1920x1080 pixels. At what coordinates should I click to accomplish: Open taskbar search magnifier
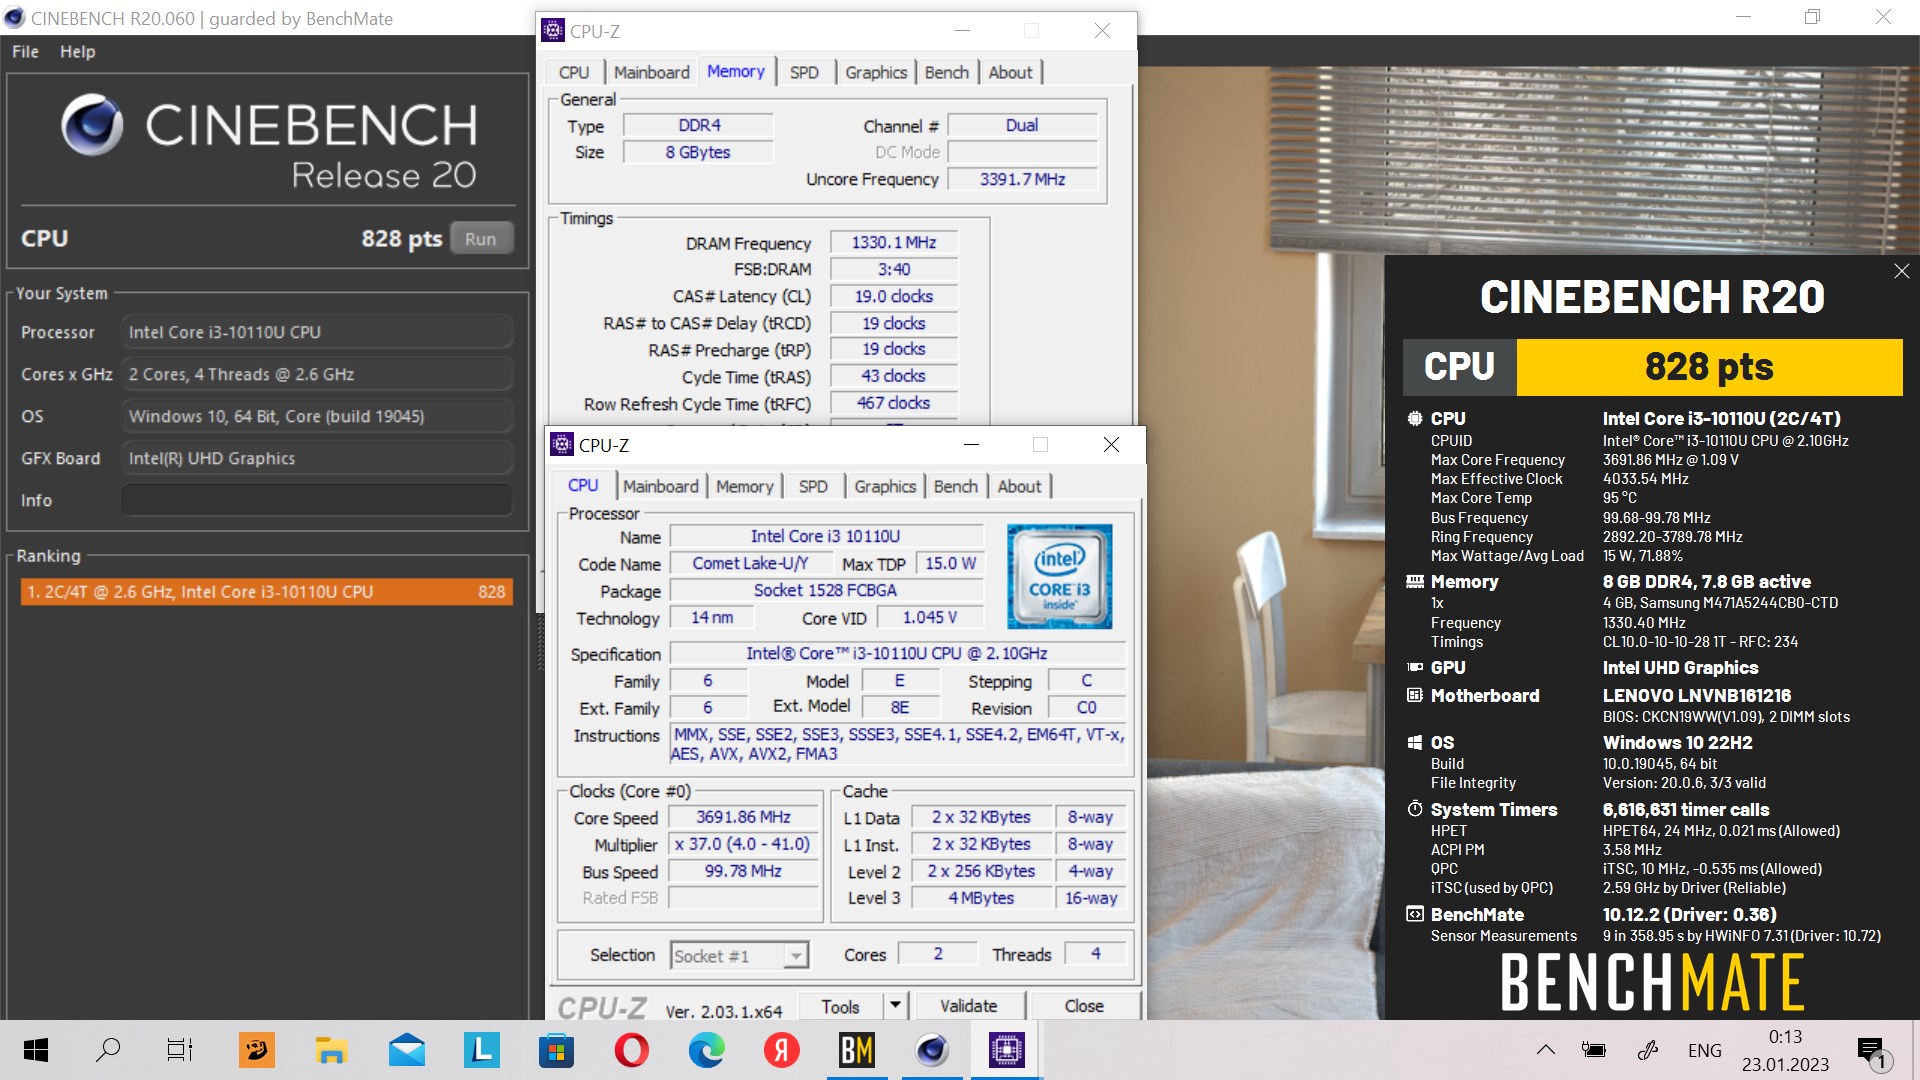pos(108,1050)
